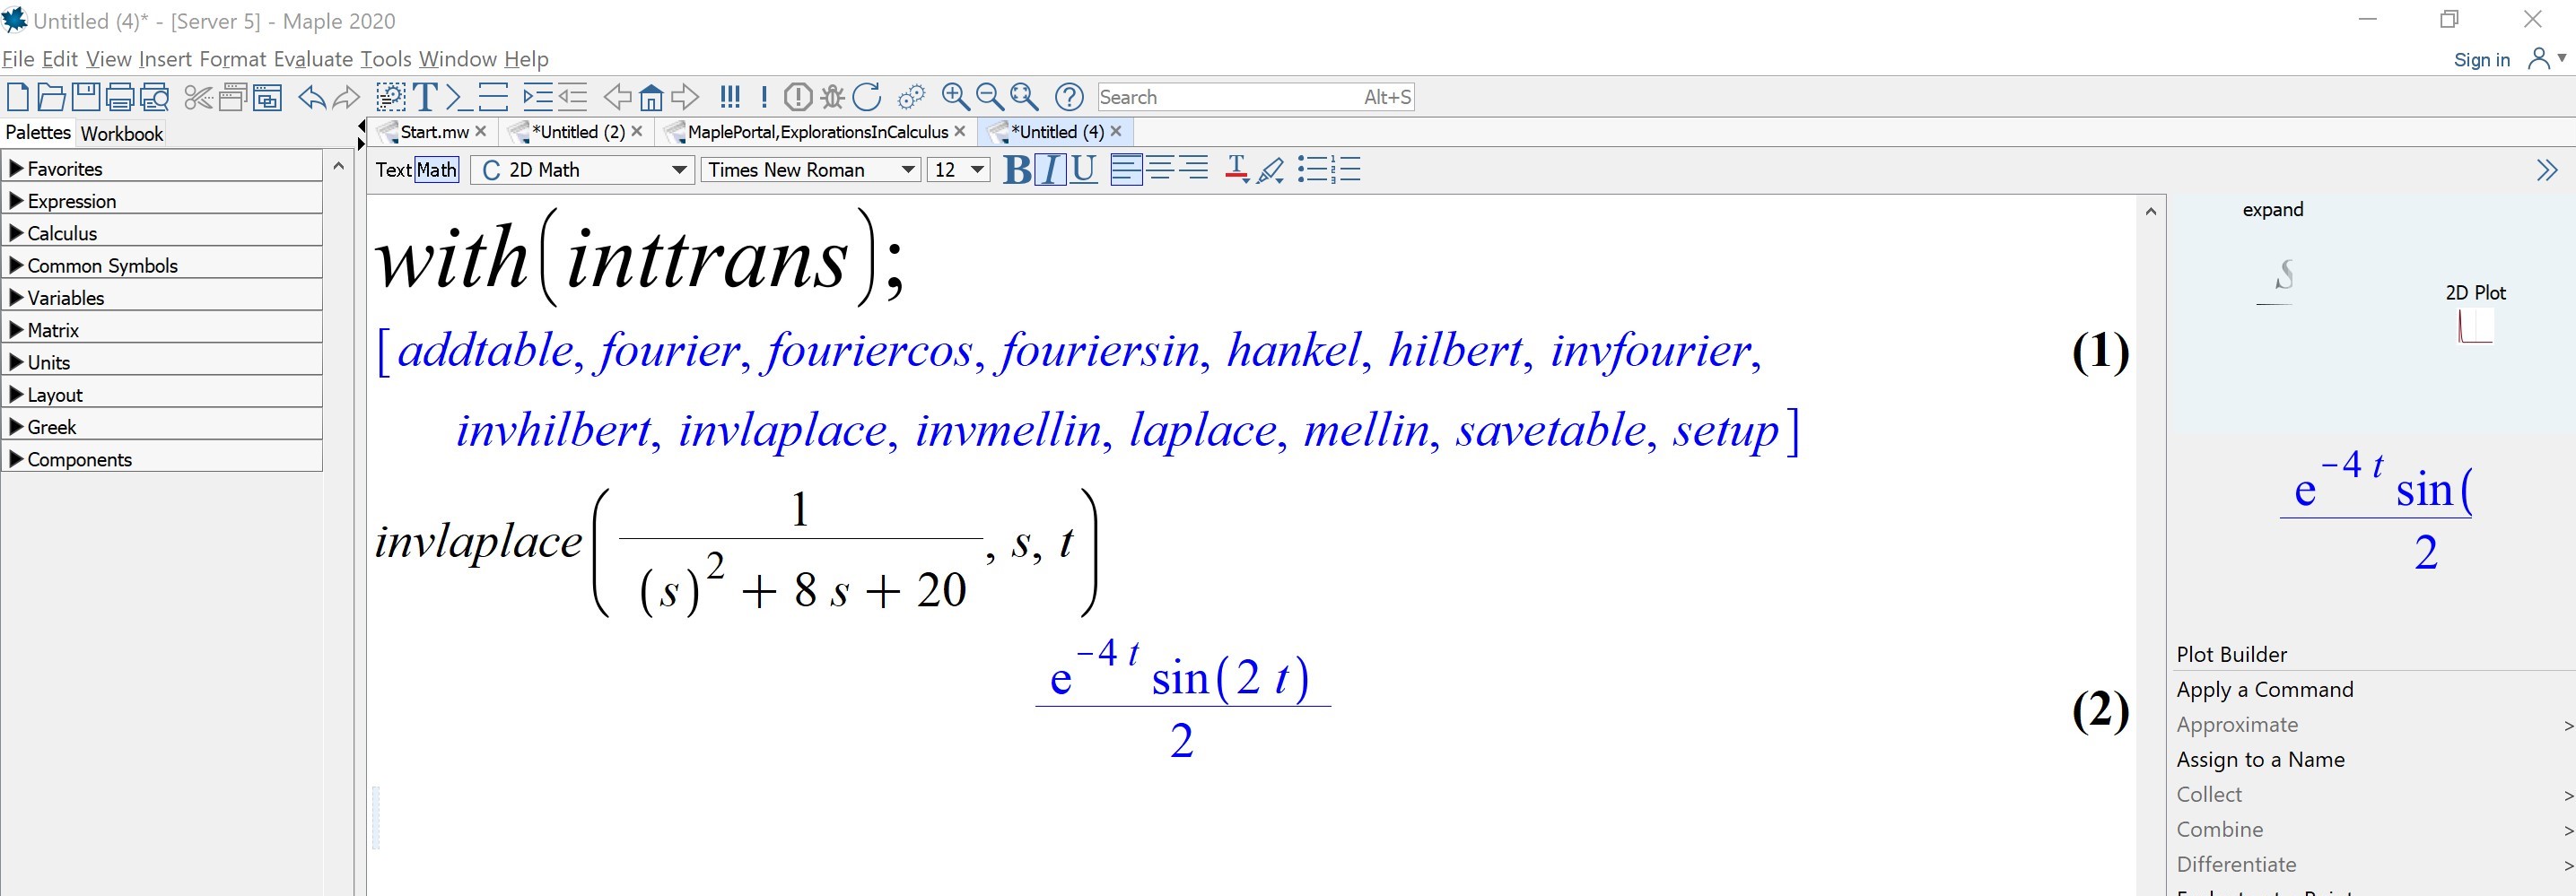Switch to the Start.mw tab
Viewport: 2576px width, 896px height.
pos(434,132)
